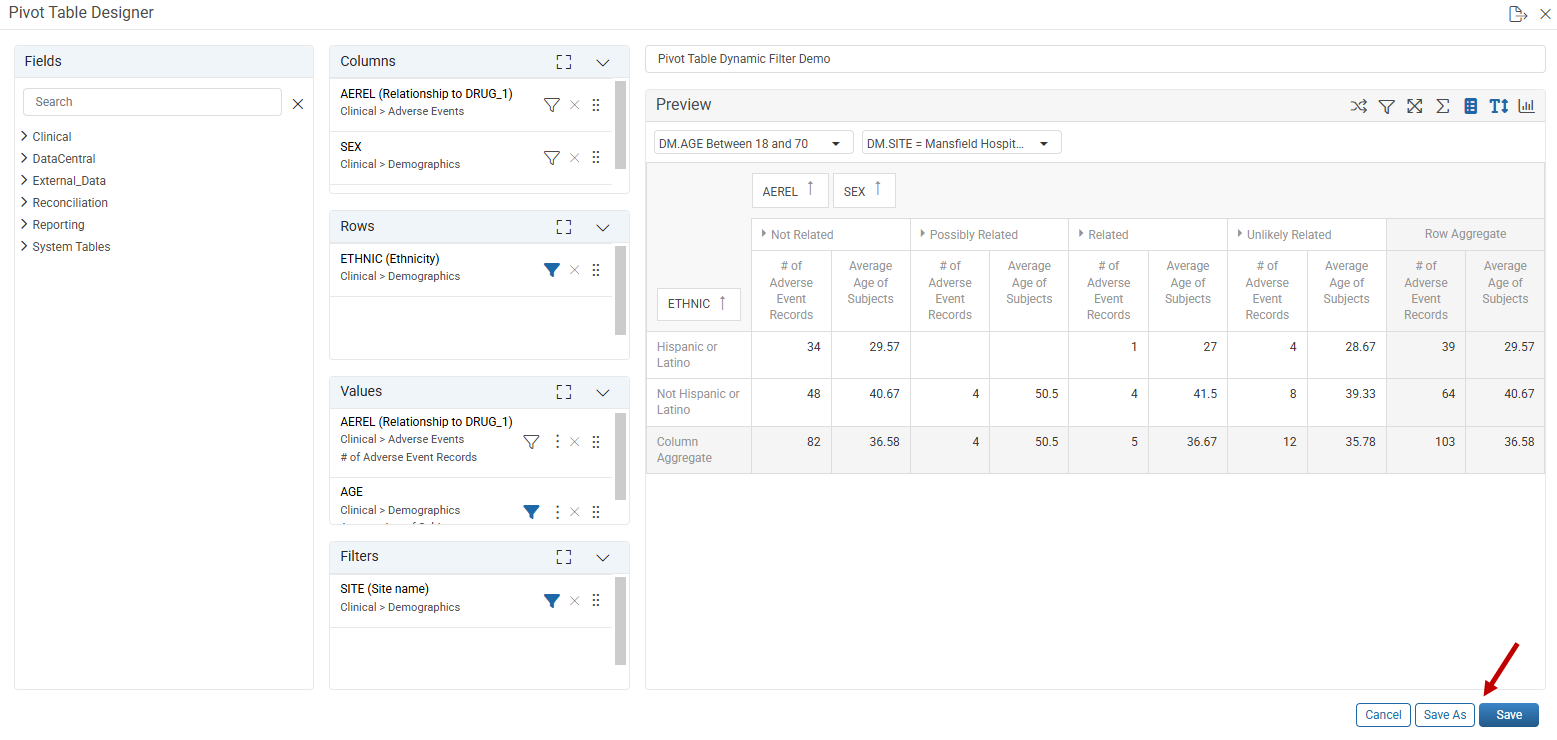This screenshot has width=1557, height=740.
Task: Open the DM.AGE Between 18 and 70 dropdown
Action: pos(754,143)
